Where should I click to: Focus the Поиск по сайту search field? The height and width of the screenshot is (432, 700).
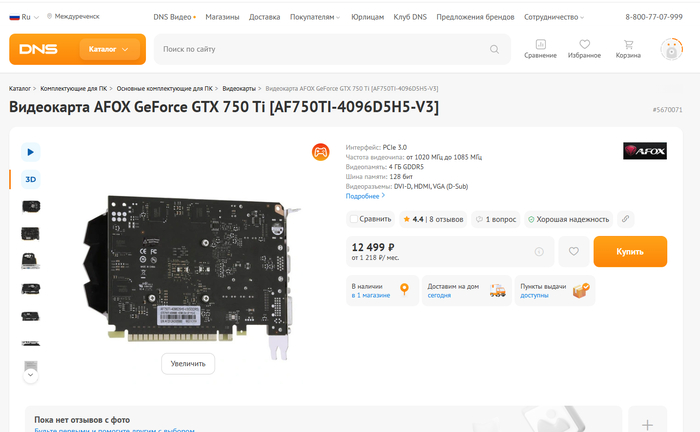pos(332,49)
